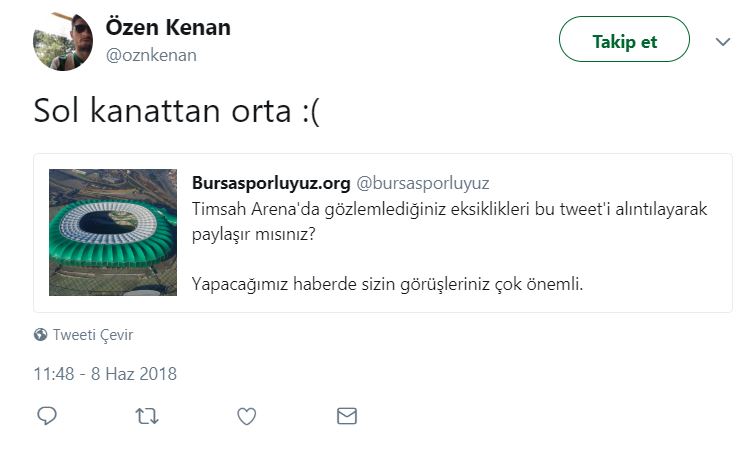Retweet this tweet using the arrows icon
The width and height of the screenshot is (742, 451).
point(146,416)
